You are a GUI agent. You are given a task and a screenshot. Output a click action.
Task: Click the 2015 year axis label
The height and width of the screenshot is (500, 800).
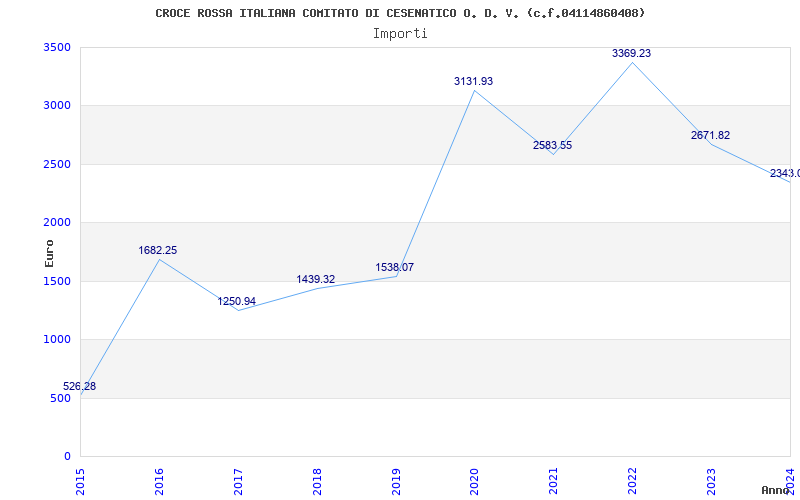pyautogui.click(x=80, y=482)
